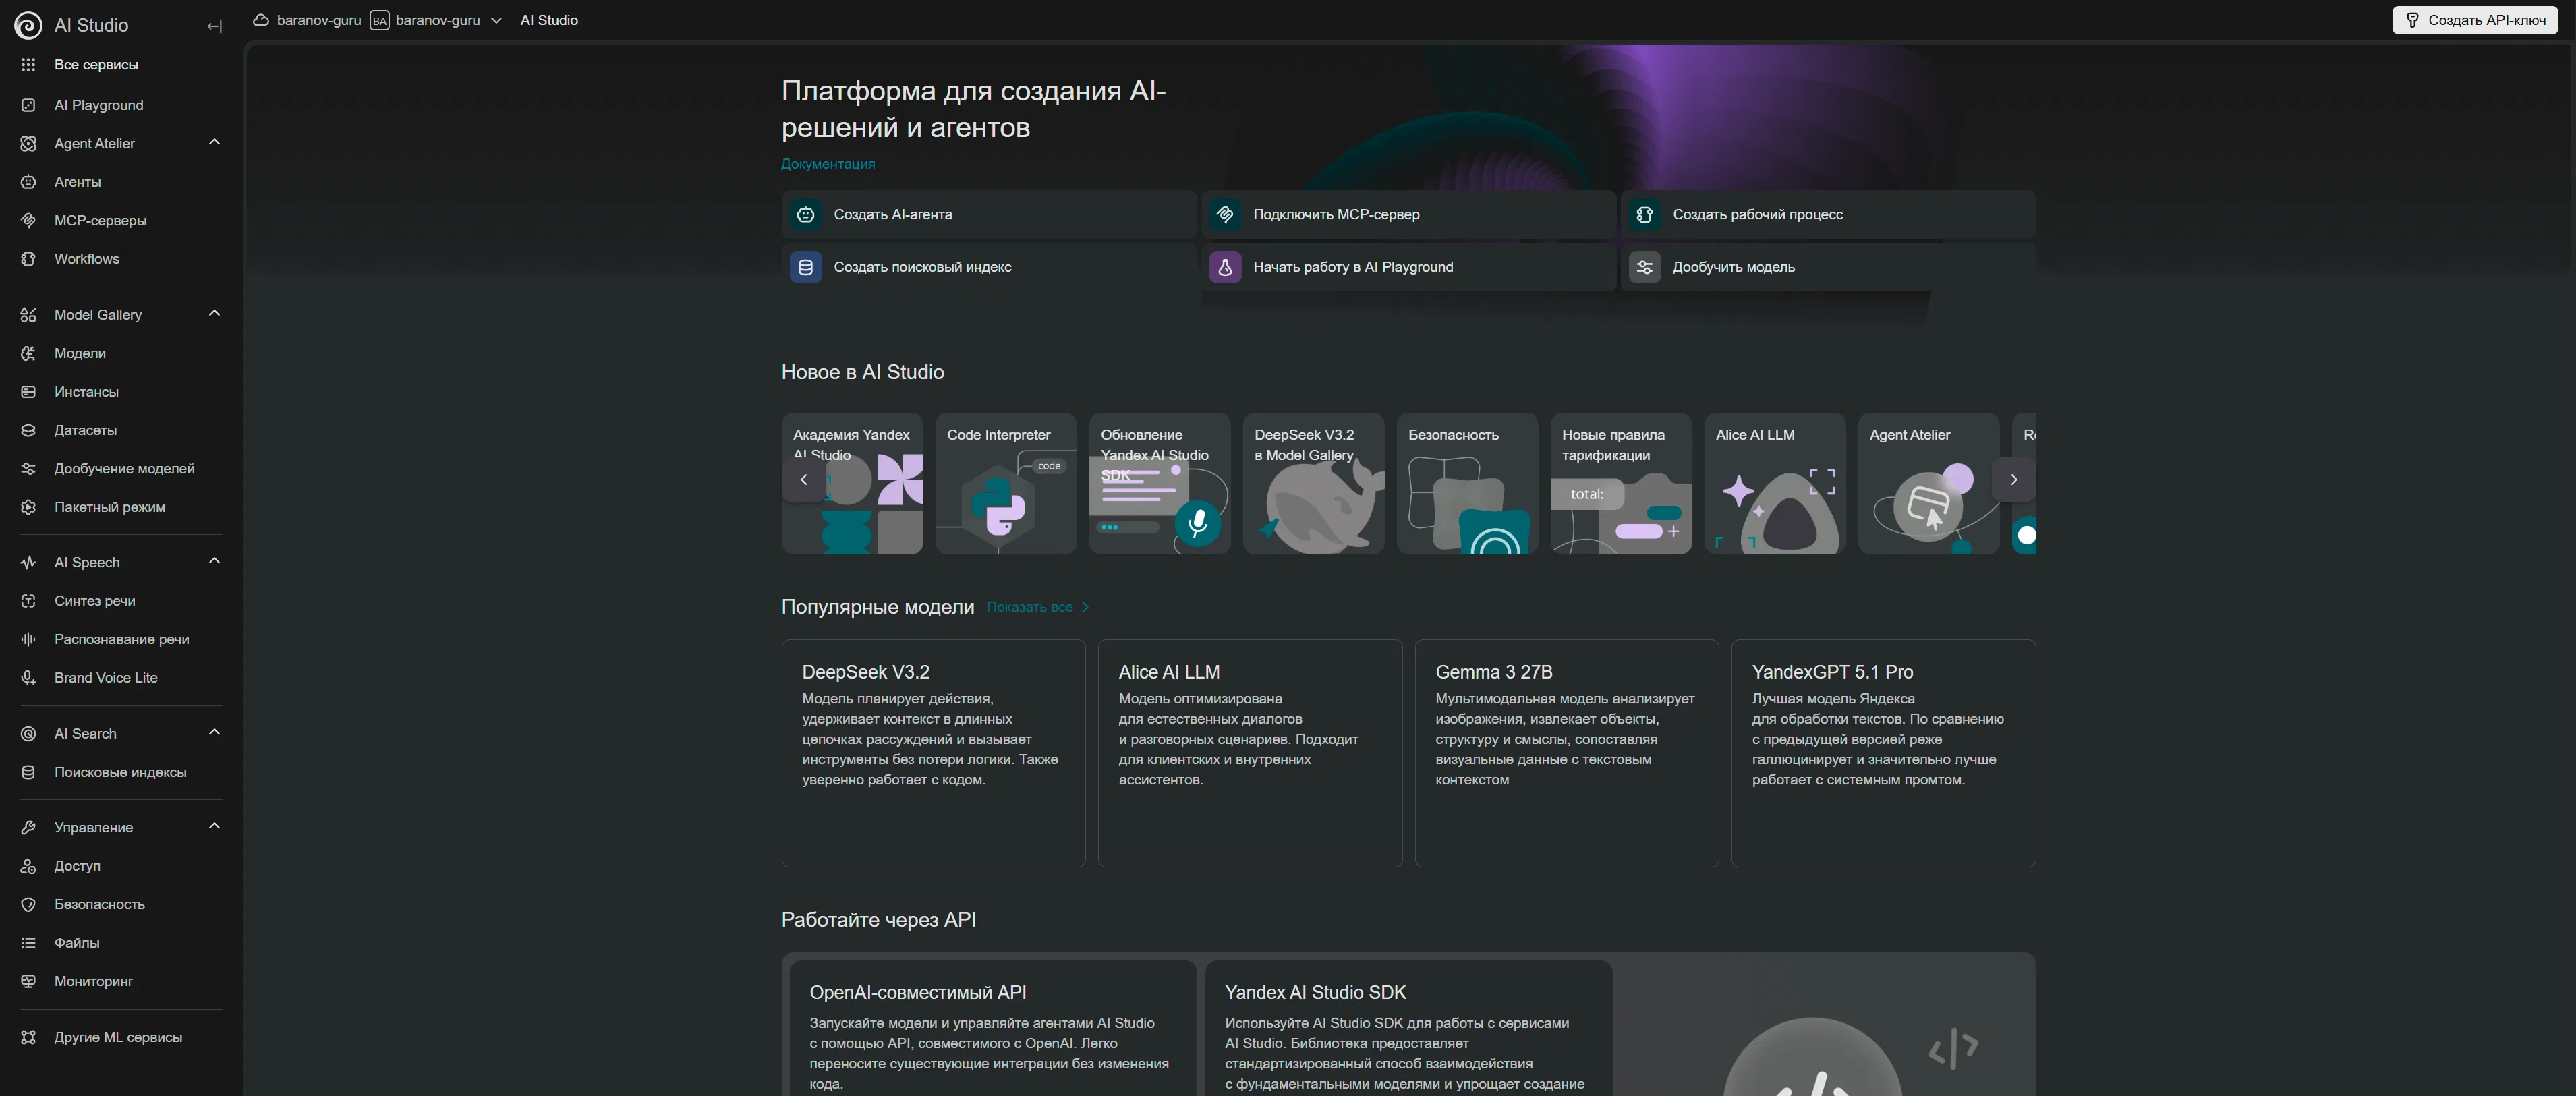Image resolution: width=2576 pixels, height=1096 pixels.
Task: Open the Alice AI LLM news tile
Action: click(1775, 484)
